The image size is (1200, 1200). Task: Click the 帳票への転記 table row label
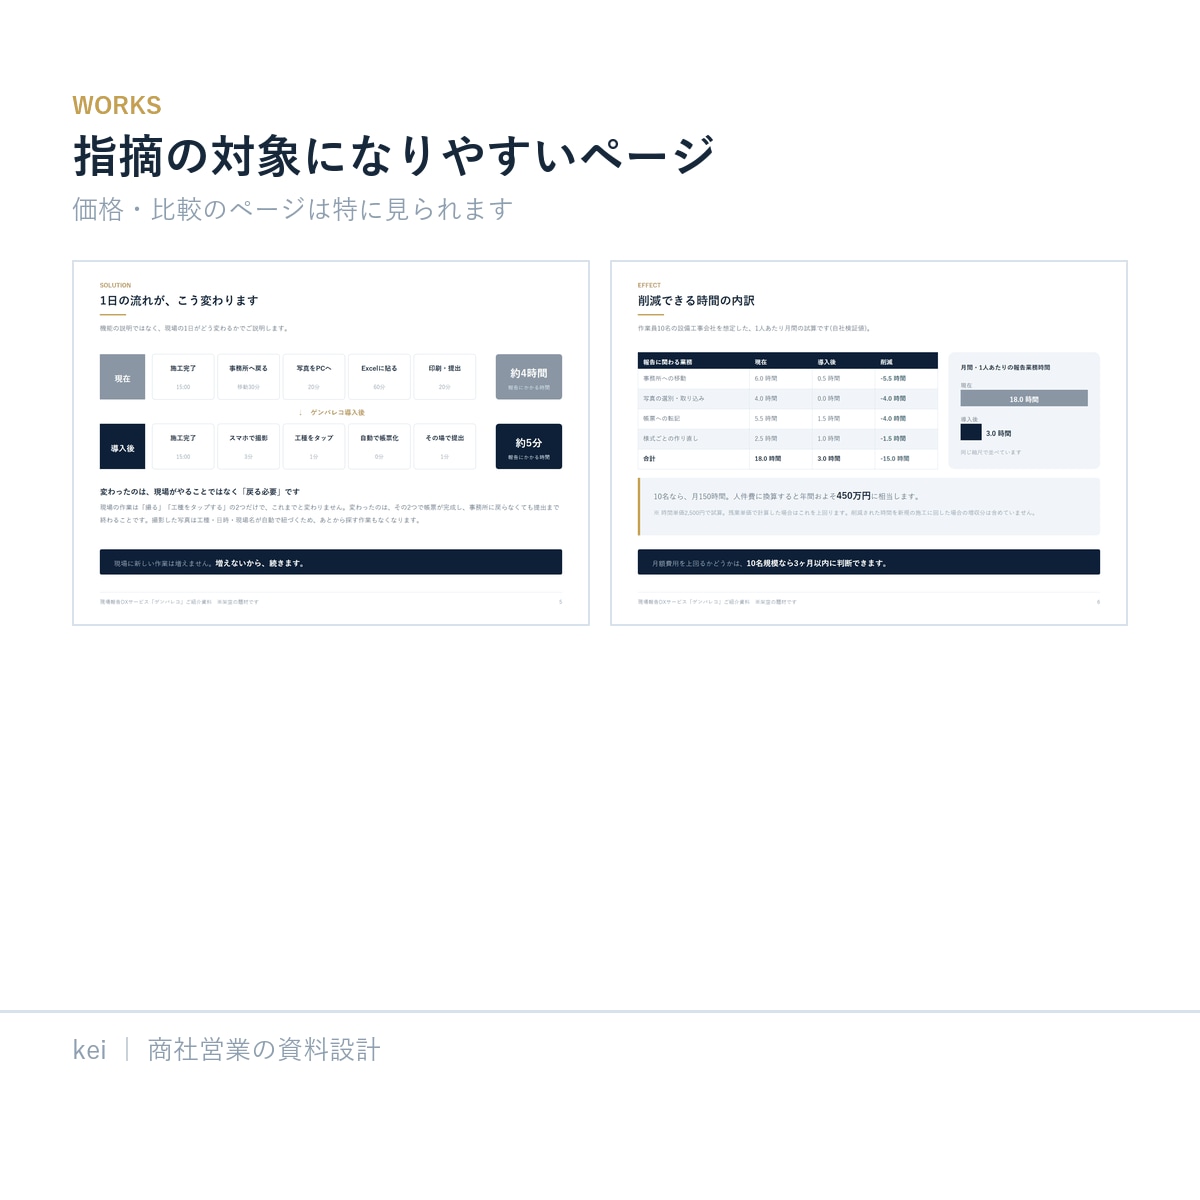(x=662, y=419)
